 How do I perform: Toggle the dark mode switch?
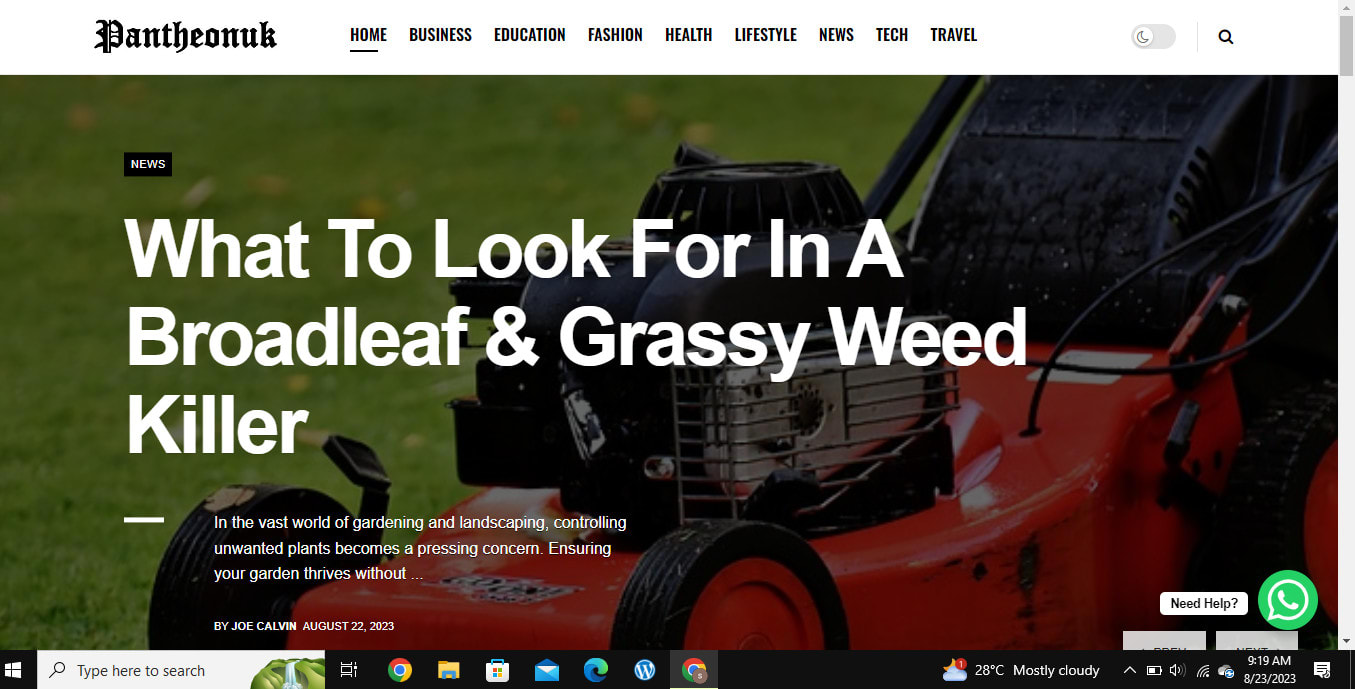click(x=1153, y=37)
